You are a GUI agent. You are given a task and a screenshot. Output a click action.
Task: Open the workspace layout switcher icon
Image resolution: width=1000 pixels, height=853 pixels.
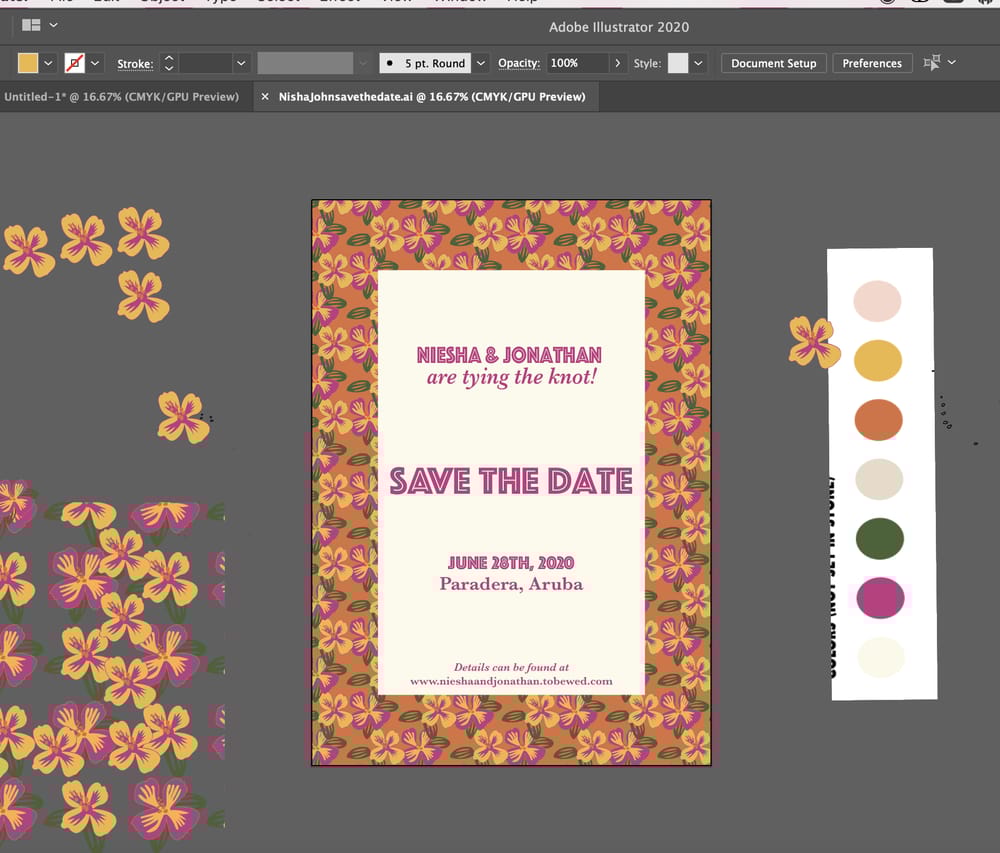31,25
